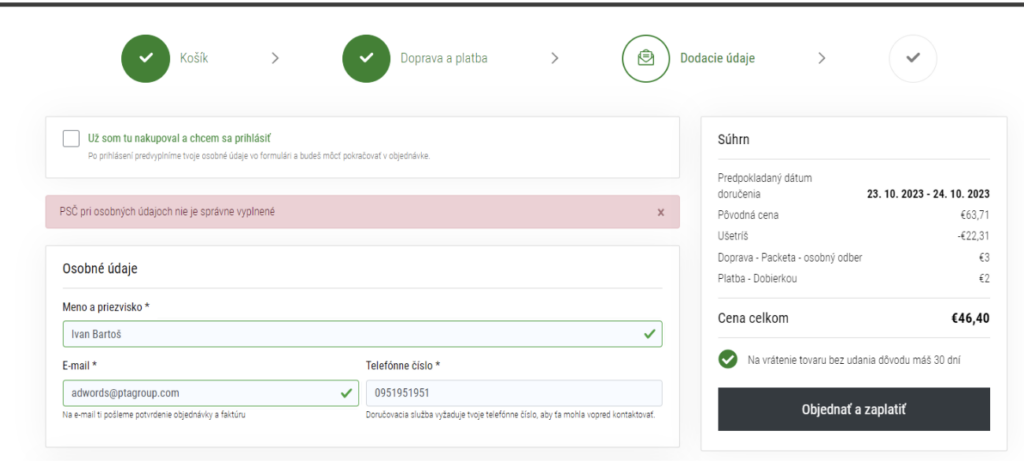Tick the 'Už som tu nakupoval' checkbox
Screen dimensions: 1024x471
(71, 138)
